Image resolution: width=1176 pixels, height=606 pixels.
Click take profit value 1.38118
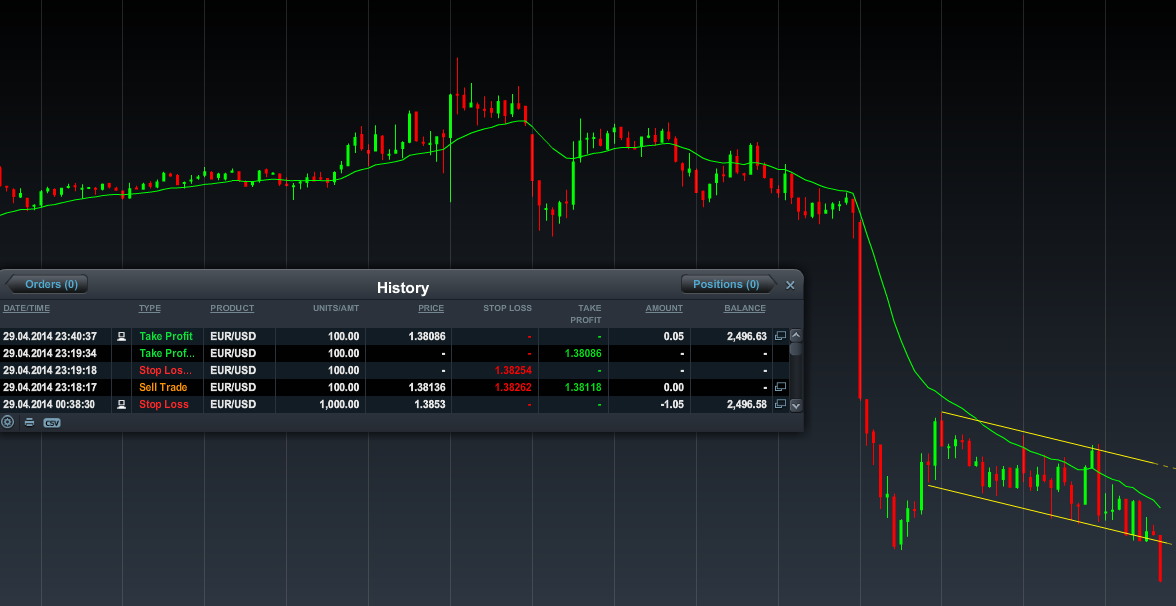(582, 387)
